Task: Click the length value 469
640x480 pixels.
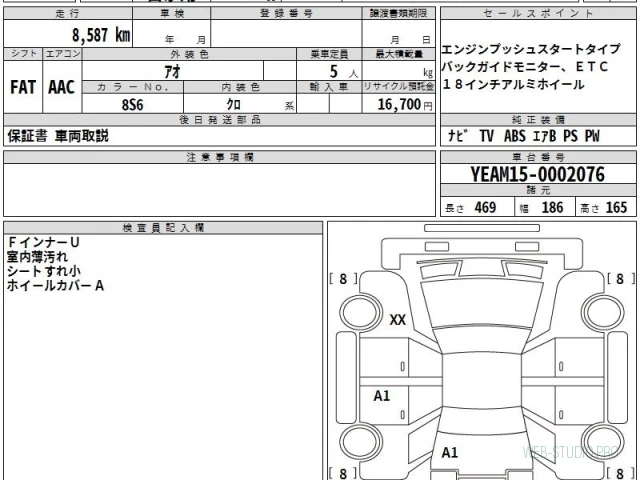Action: pyautogui.click(x=485, y=208)
